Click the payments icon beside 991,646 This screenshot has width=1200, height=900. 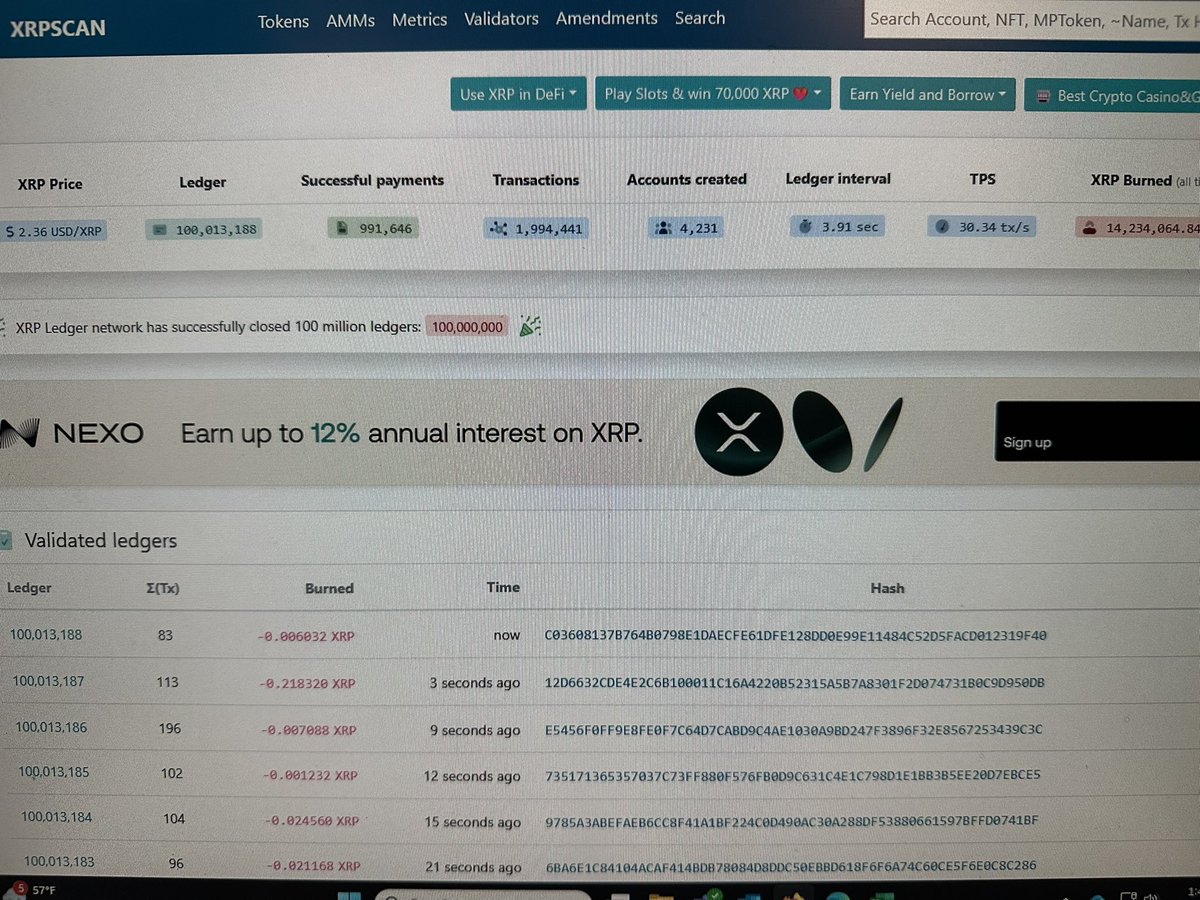tap(342, 229)
